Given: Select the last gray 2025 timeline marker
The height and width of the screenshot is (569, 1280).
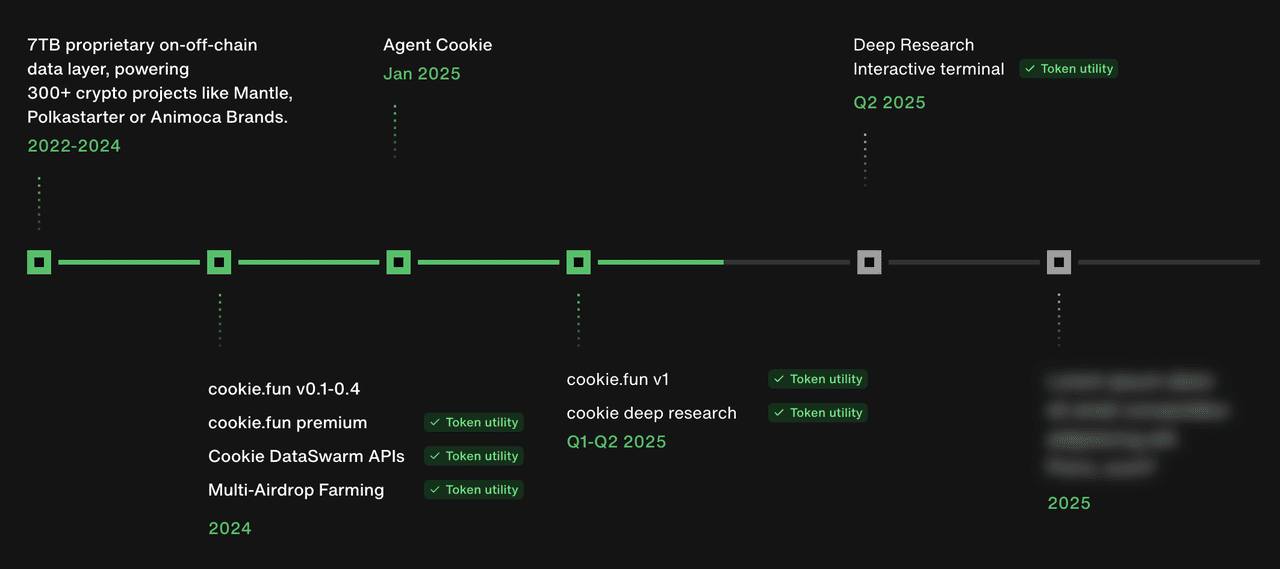Looking at the screenshot, I should [1059, 262].
